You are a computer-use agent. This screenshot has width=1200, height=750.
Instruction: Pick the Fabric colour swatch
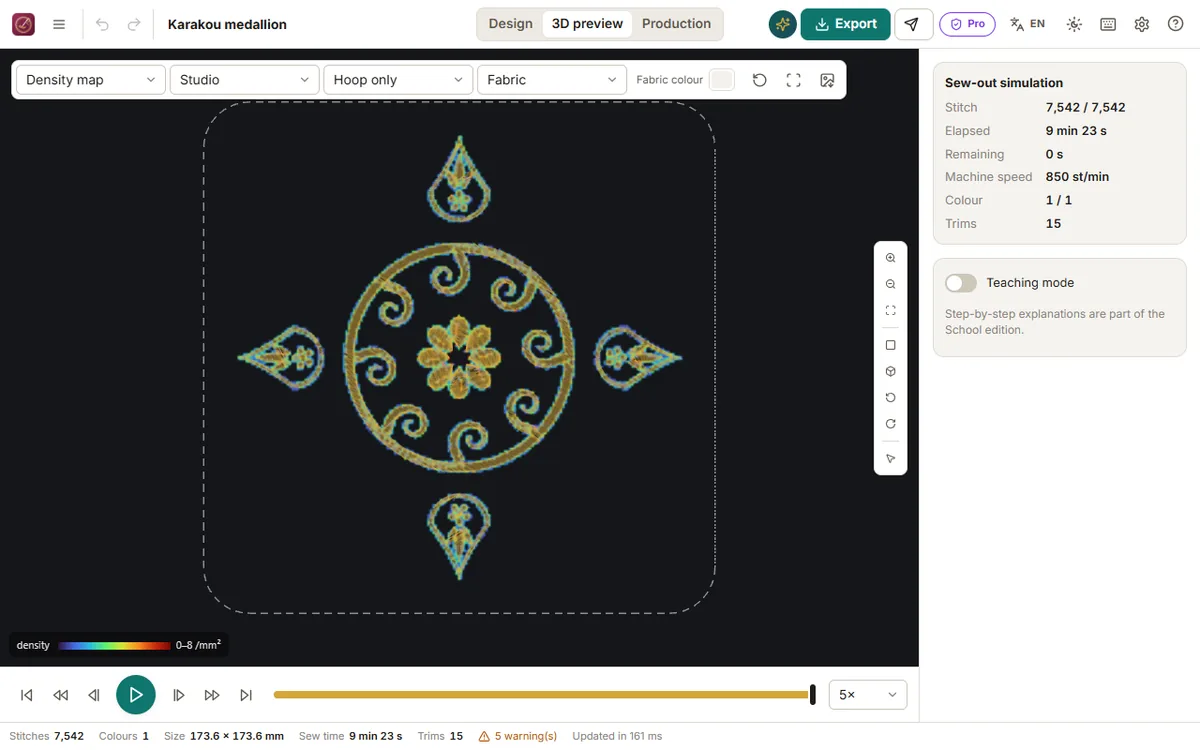(721, 80)
